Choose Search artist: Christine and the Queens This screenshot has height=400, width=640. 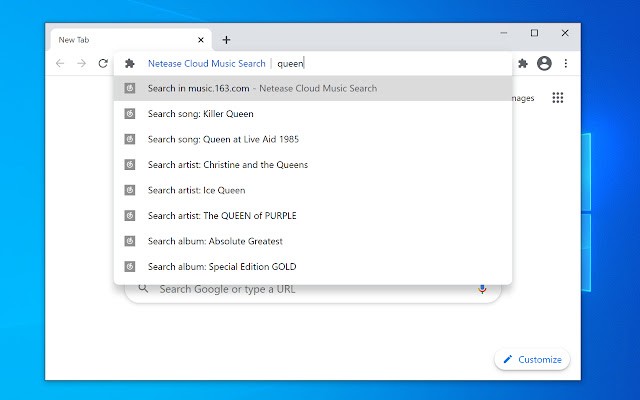pos(313,164)
